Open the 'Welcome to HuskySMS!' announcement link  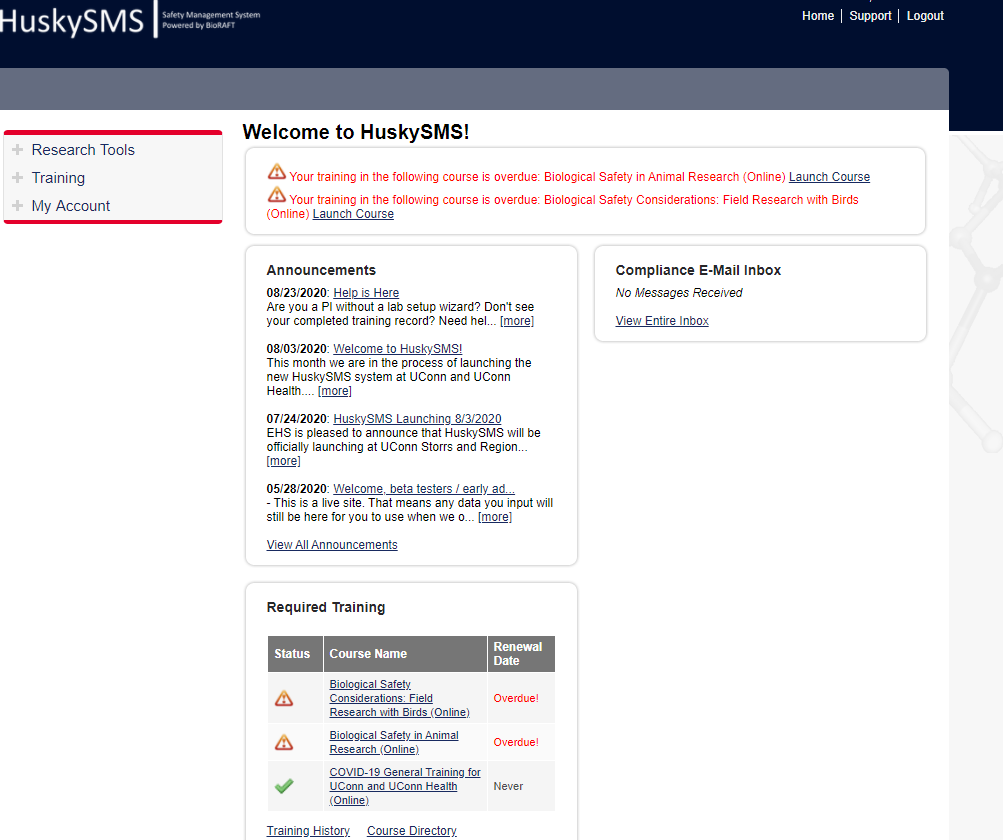click(x=397, y=349)
